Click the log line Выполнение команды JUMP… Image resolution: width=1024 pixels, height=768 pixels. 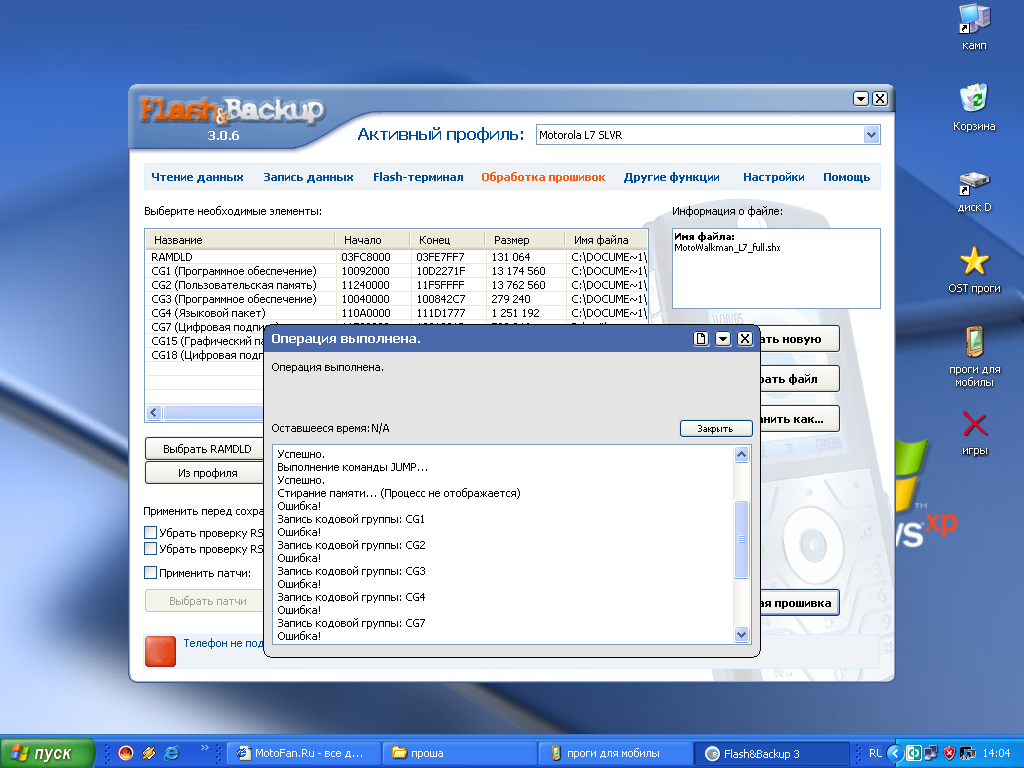point(353,467)
